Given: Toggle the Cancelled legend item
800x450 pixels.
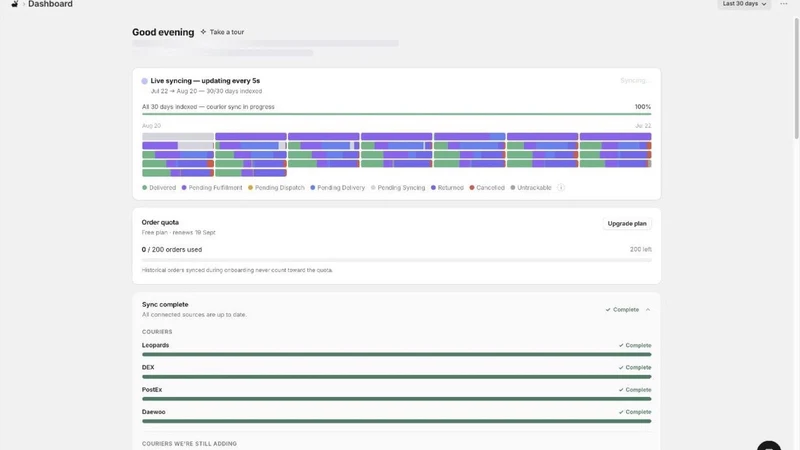Looking at the screenshot, I should click(487, 188).
